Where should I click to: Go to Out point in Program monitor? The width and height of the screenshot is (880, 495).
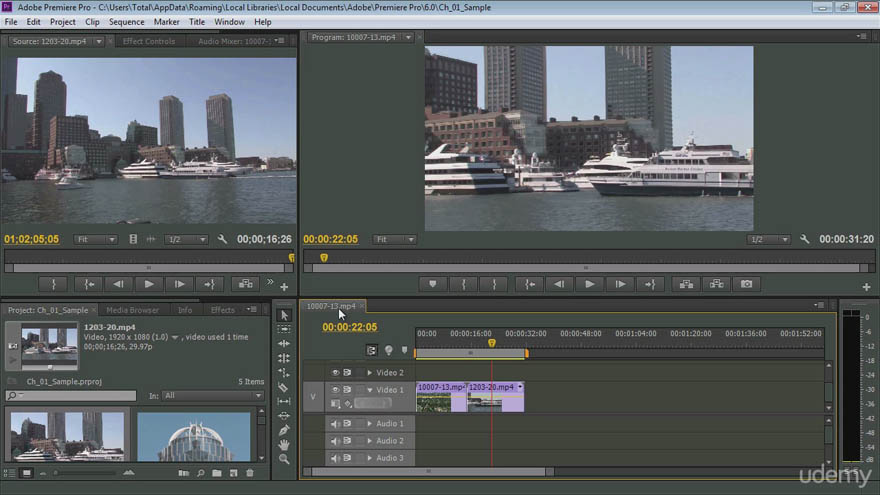650,284
